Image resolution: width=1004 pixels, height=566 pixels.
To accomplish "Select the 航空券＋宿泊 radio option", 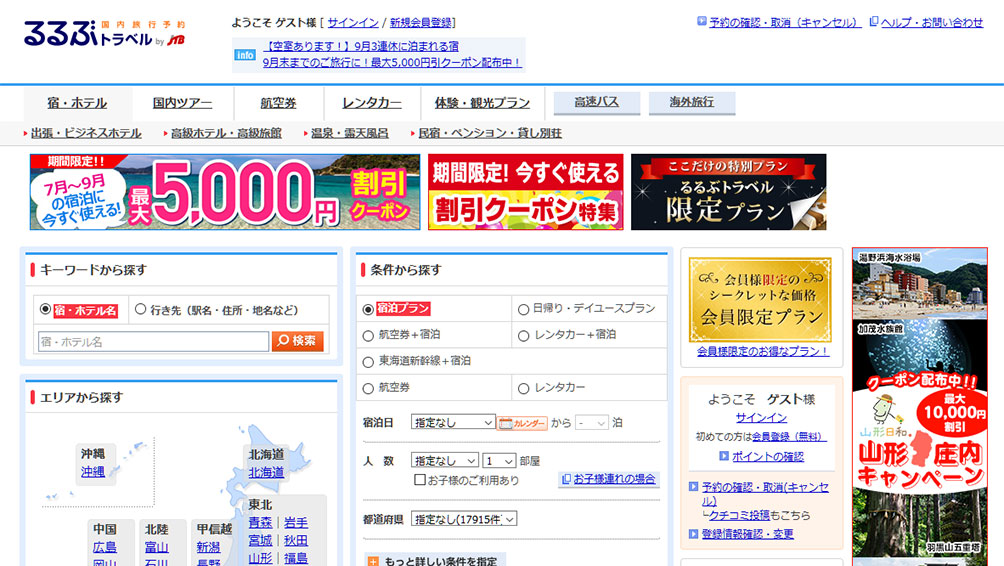I will pyautogui.click(x=368, y=335).
